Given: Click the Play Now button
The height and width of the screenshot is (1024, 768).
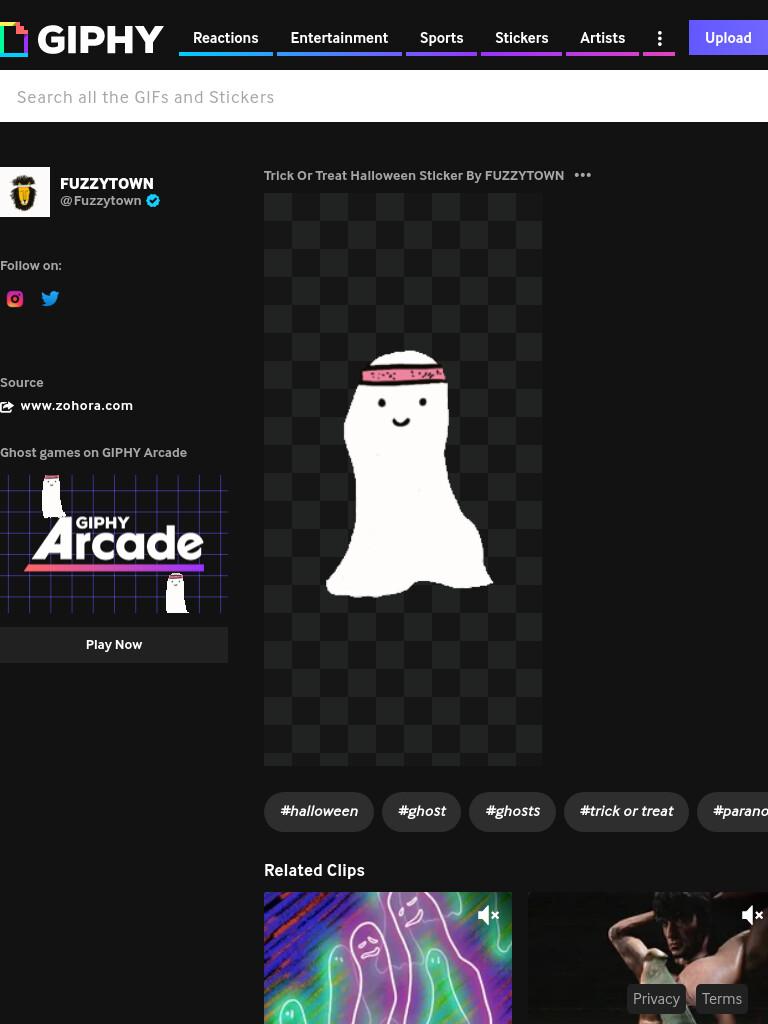Looking at the screenshot, I should (x=114, y=645).
